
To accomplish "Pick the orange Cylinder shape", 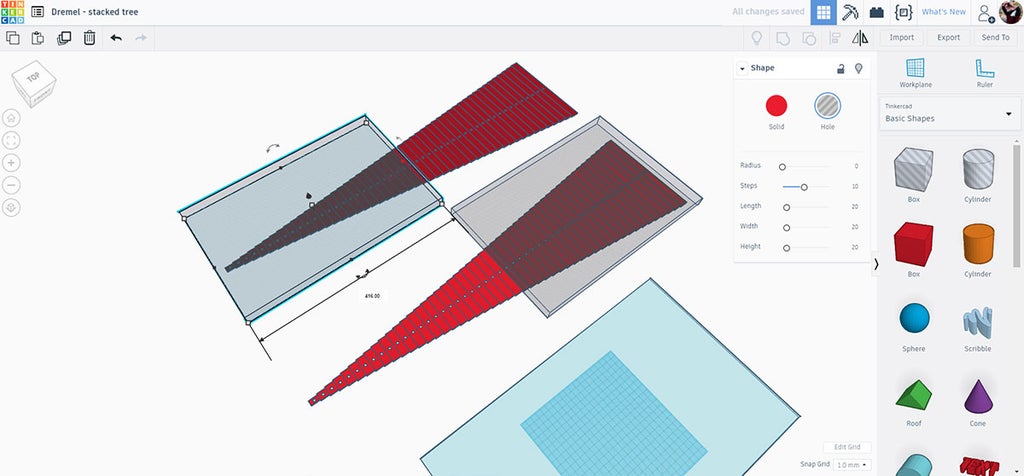I will pyautogui.click(x=978, y=244).
